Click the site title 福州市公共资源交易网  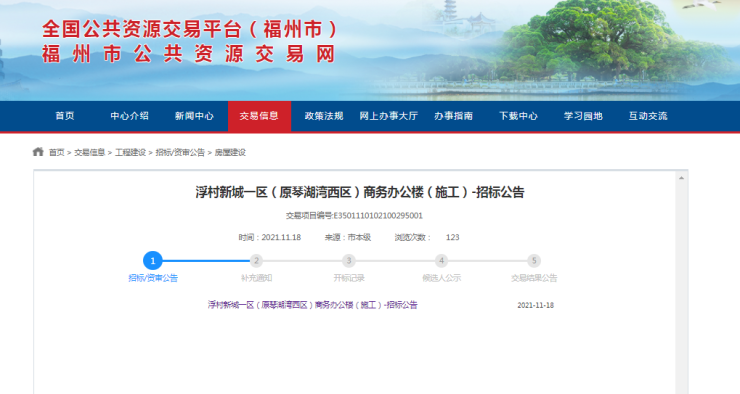click(x=189, y=54)
